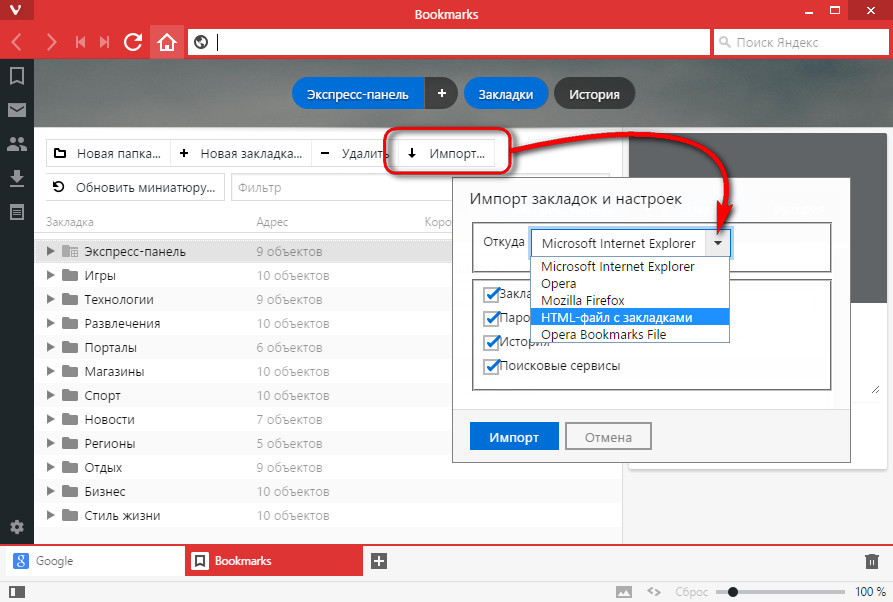
Task: Open the Экспресс-панель page tab
Action: click(358, 93)
